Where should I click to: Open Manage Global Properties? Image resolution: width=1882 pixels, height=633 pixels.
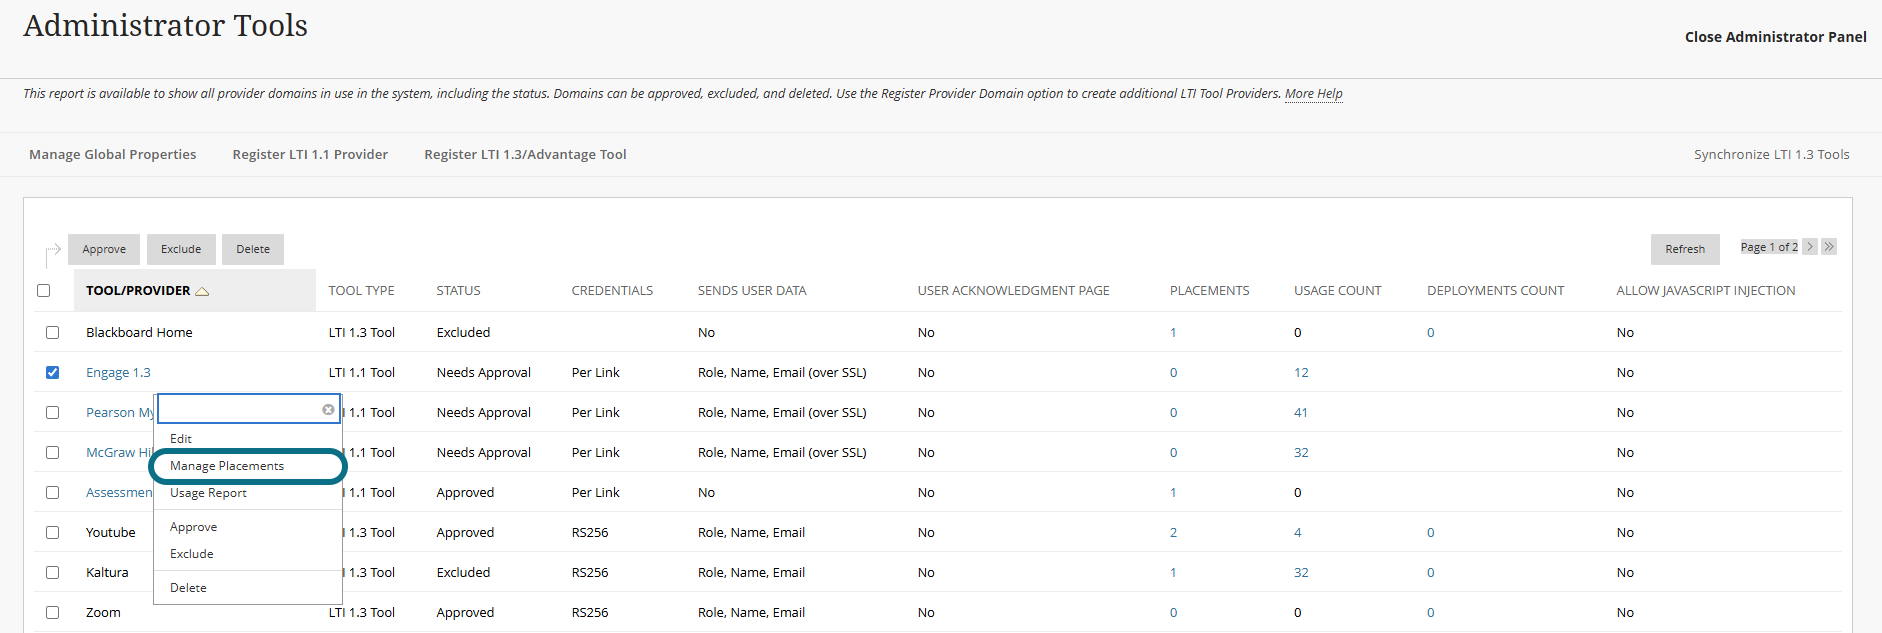(x=113, y=154)
